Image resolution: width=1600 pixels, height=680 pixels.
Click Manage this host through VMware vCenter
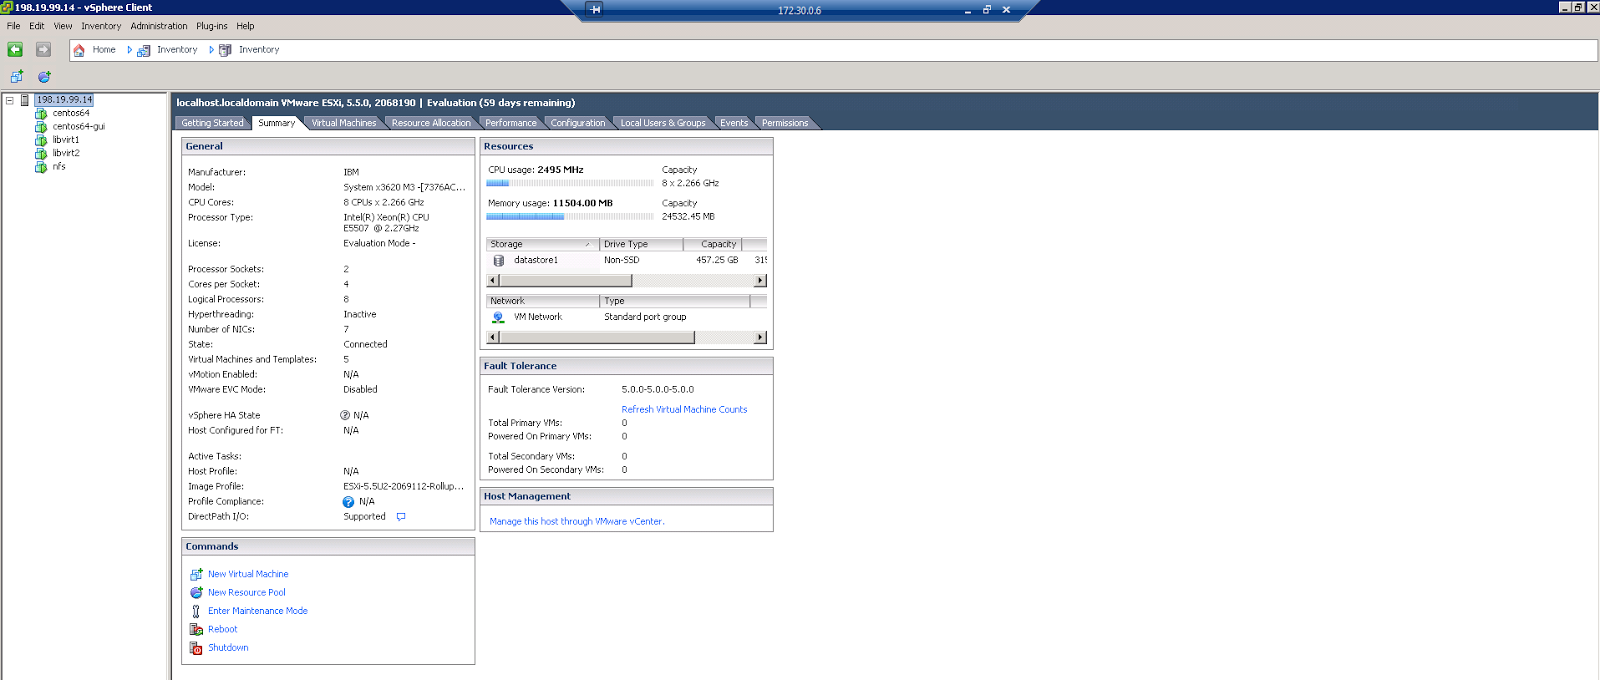tap(577, 521)
